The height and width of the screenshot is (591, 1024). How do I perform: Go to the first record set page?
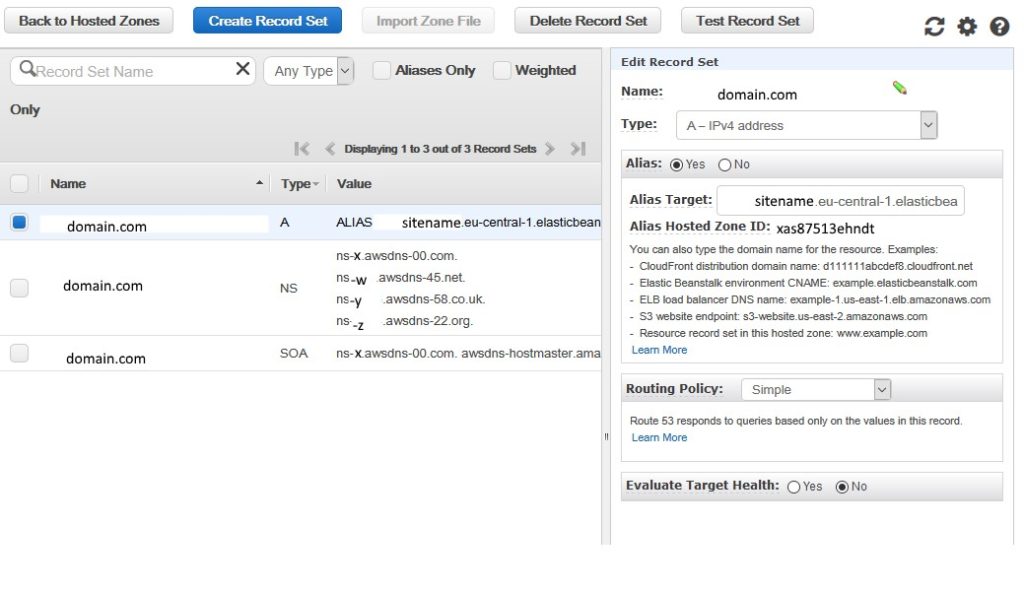tap(299, 148)
